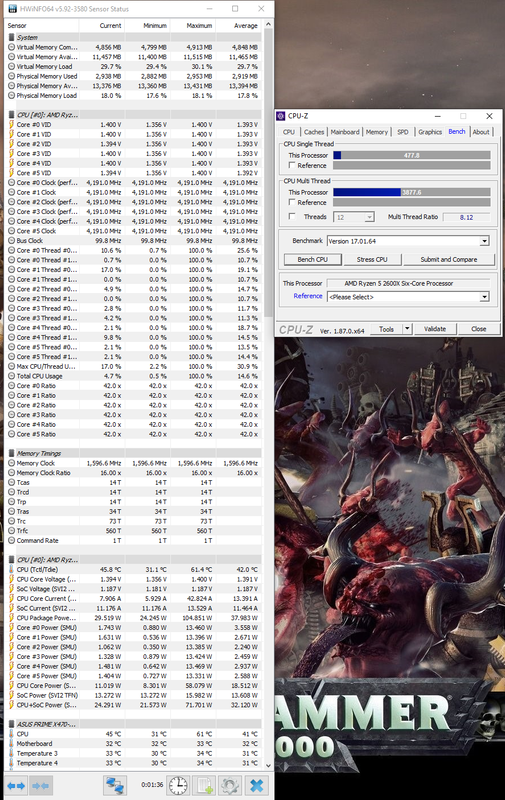
Task: Enable Multi Thread Reference checkbox in CPU-Z
Action: point(292,202)
